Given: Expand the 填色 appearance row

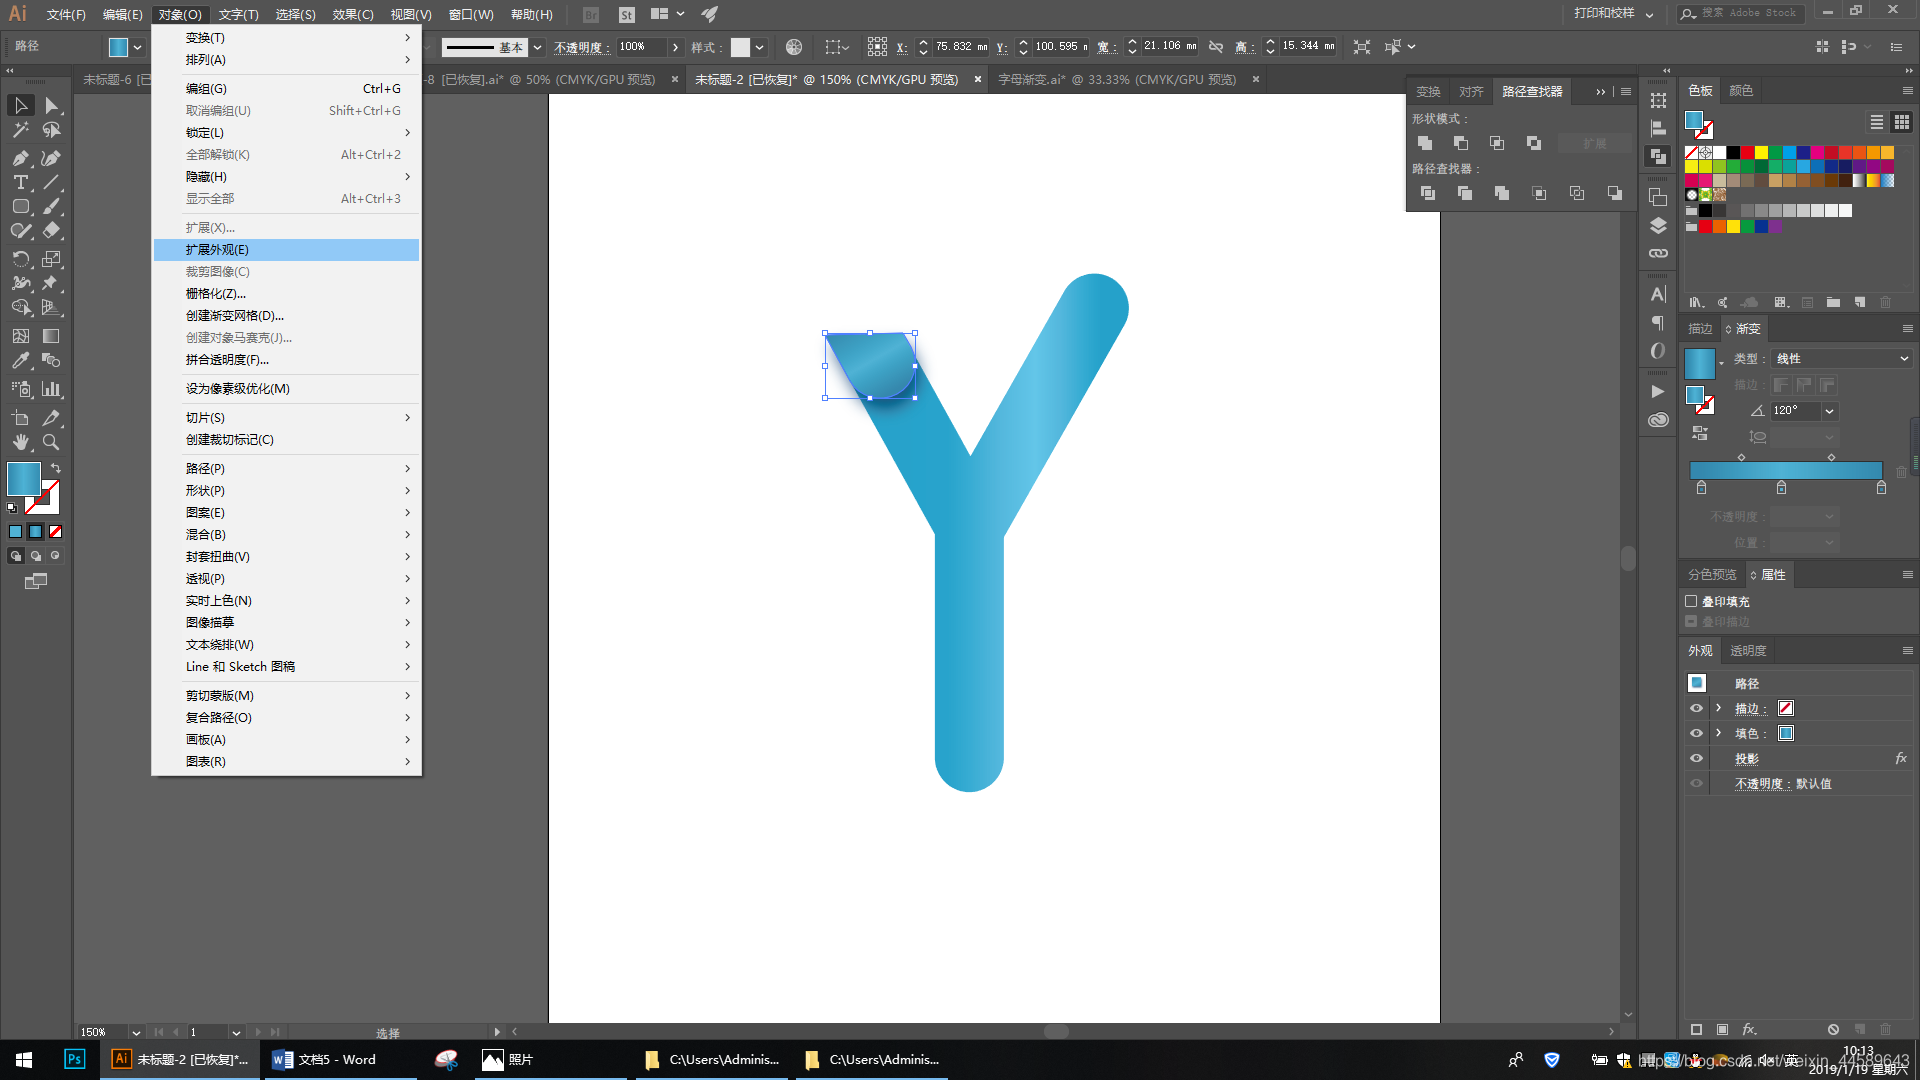Looking at the screenshot, I should (x=1719, y=733).
